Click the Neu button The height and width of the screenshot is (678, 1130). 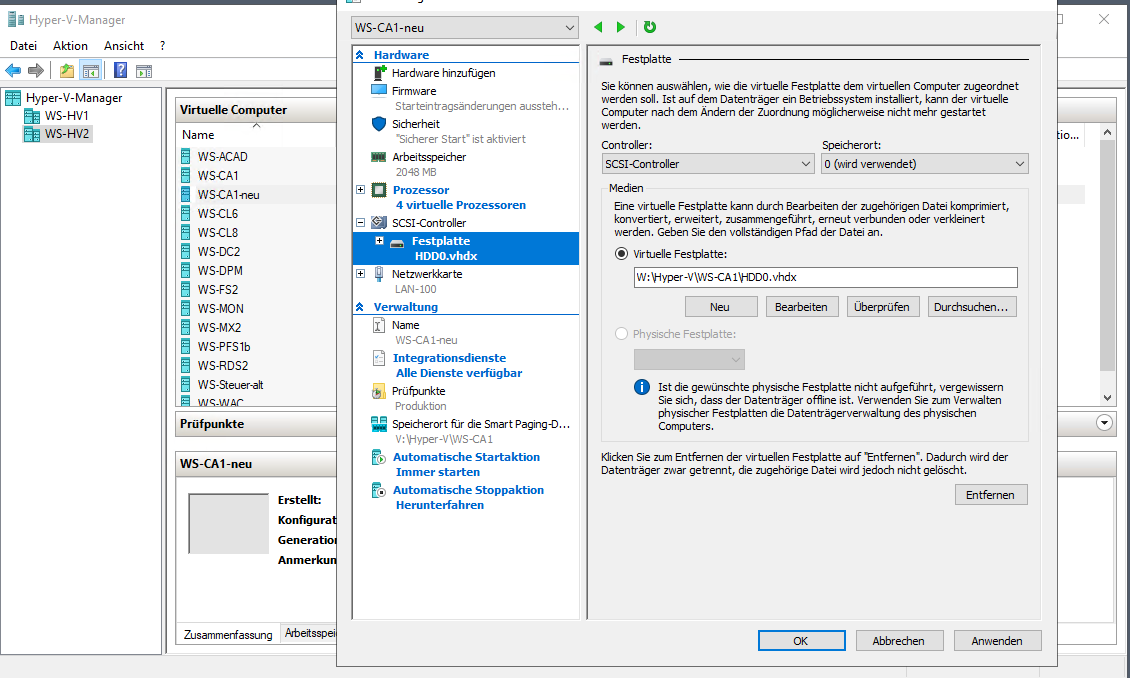click(720, 307)
